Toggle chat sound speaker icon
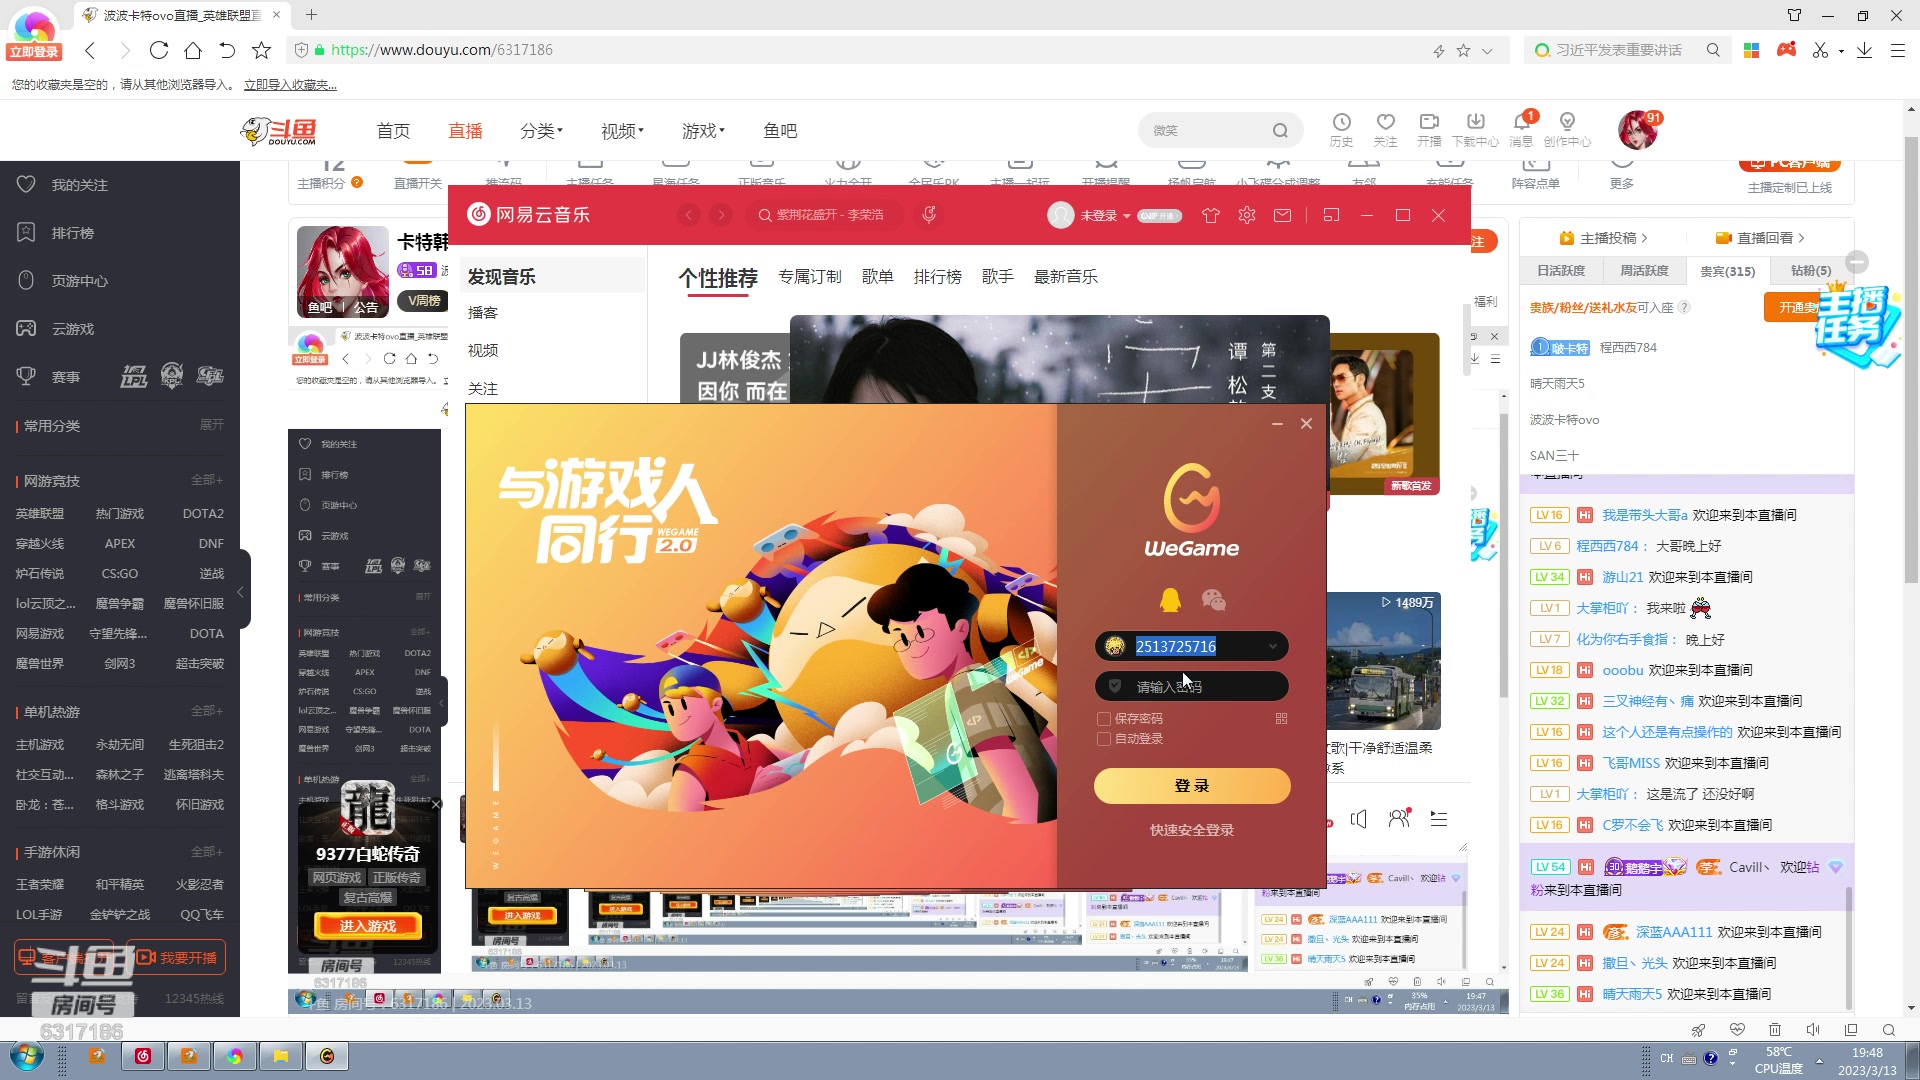The height and width of the screenshot is (1080, 1920). [1812, 1030]
